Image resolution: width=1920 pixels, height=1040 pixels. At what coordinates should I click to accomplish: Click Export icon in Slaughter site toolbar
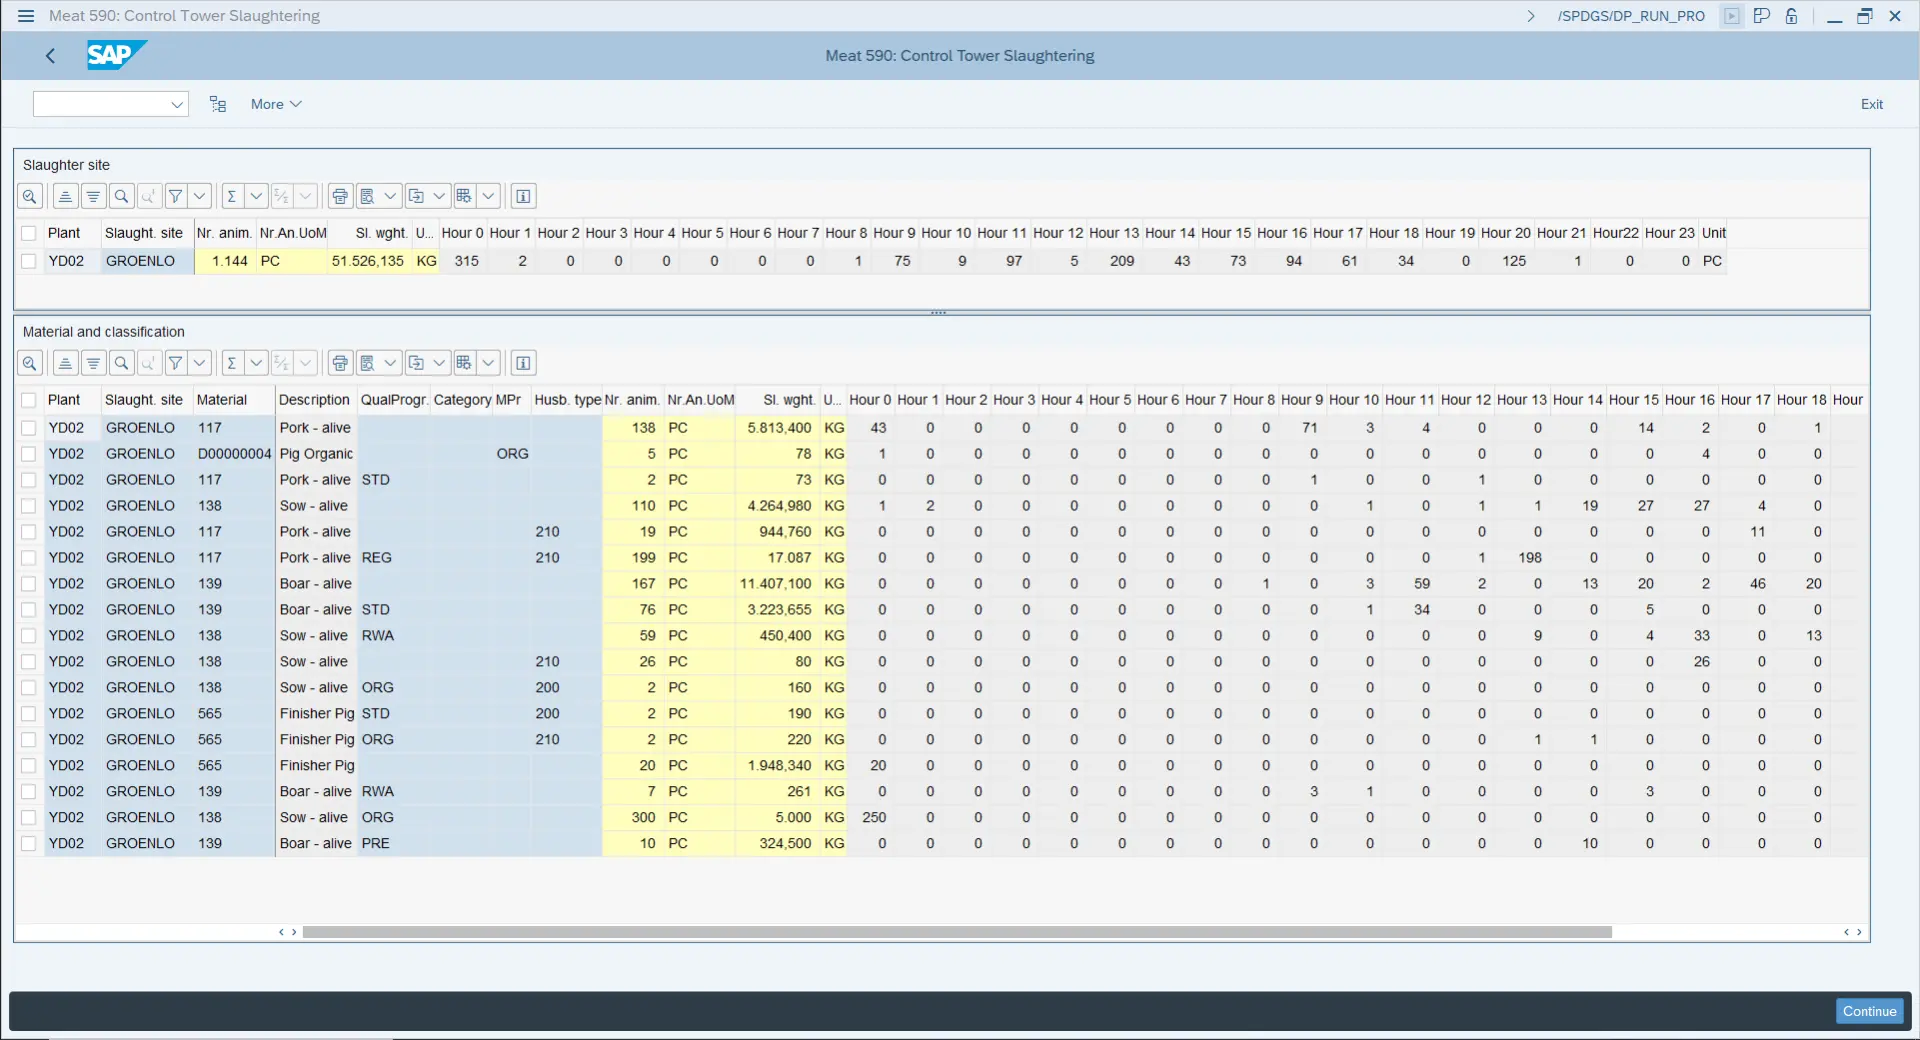(416, 196)
